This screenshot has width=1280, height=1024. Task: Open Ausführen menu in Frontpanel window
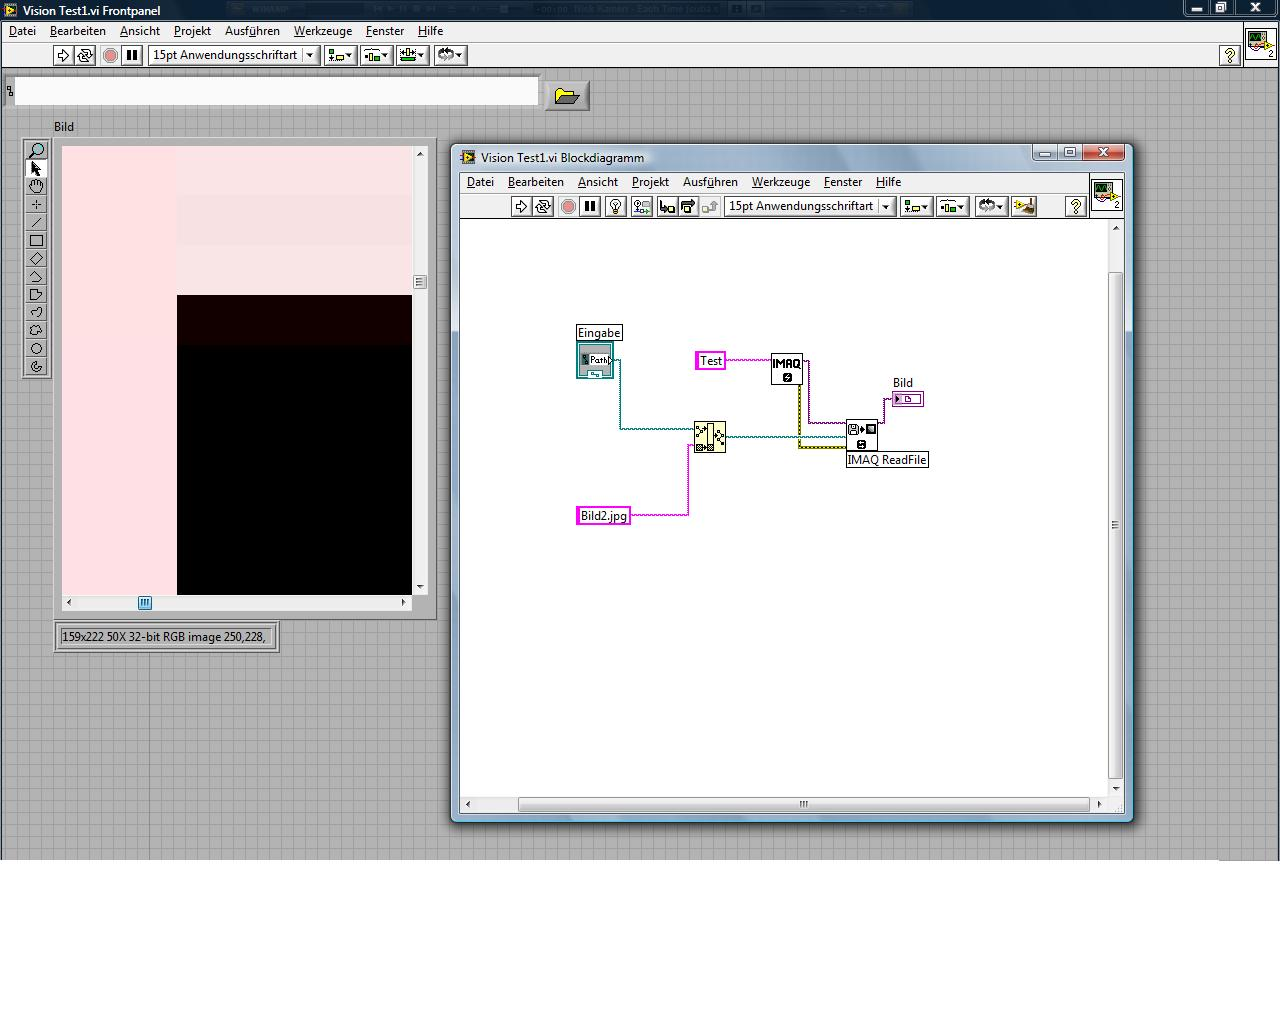[252, 31]
